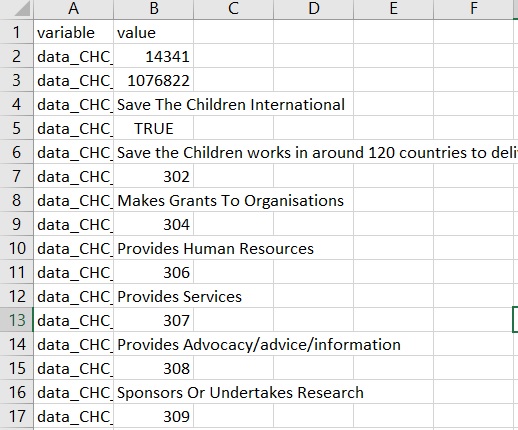The height and width of the screenshot is (430, 518).
Task: Click the 'Save The Children International' cell
Action: tap(154, 104)
